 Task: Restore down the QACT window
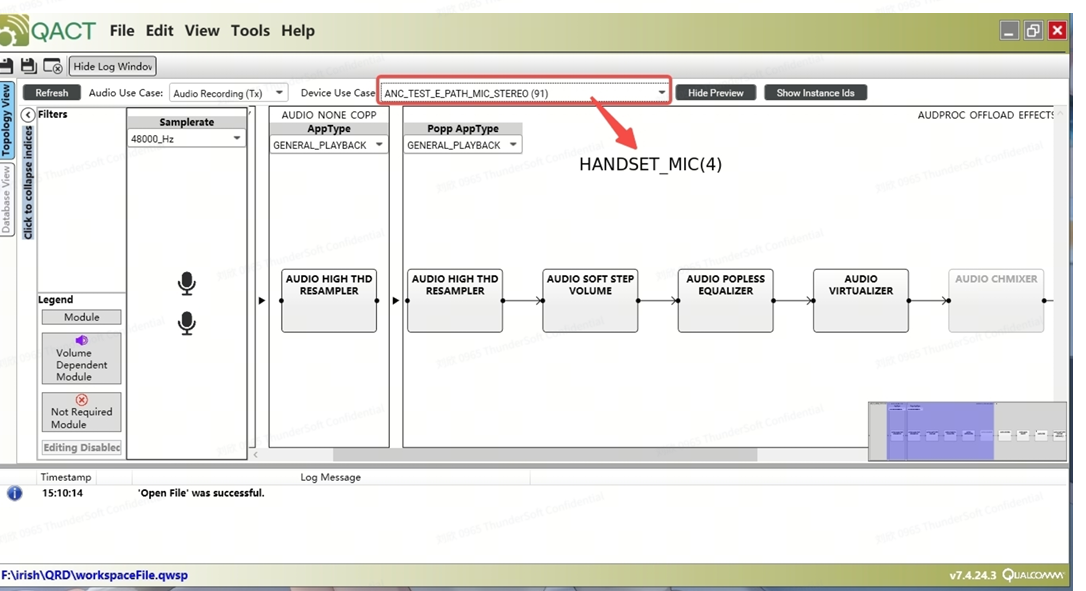1033,30
